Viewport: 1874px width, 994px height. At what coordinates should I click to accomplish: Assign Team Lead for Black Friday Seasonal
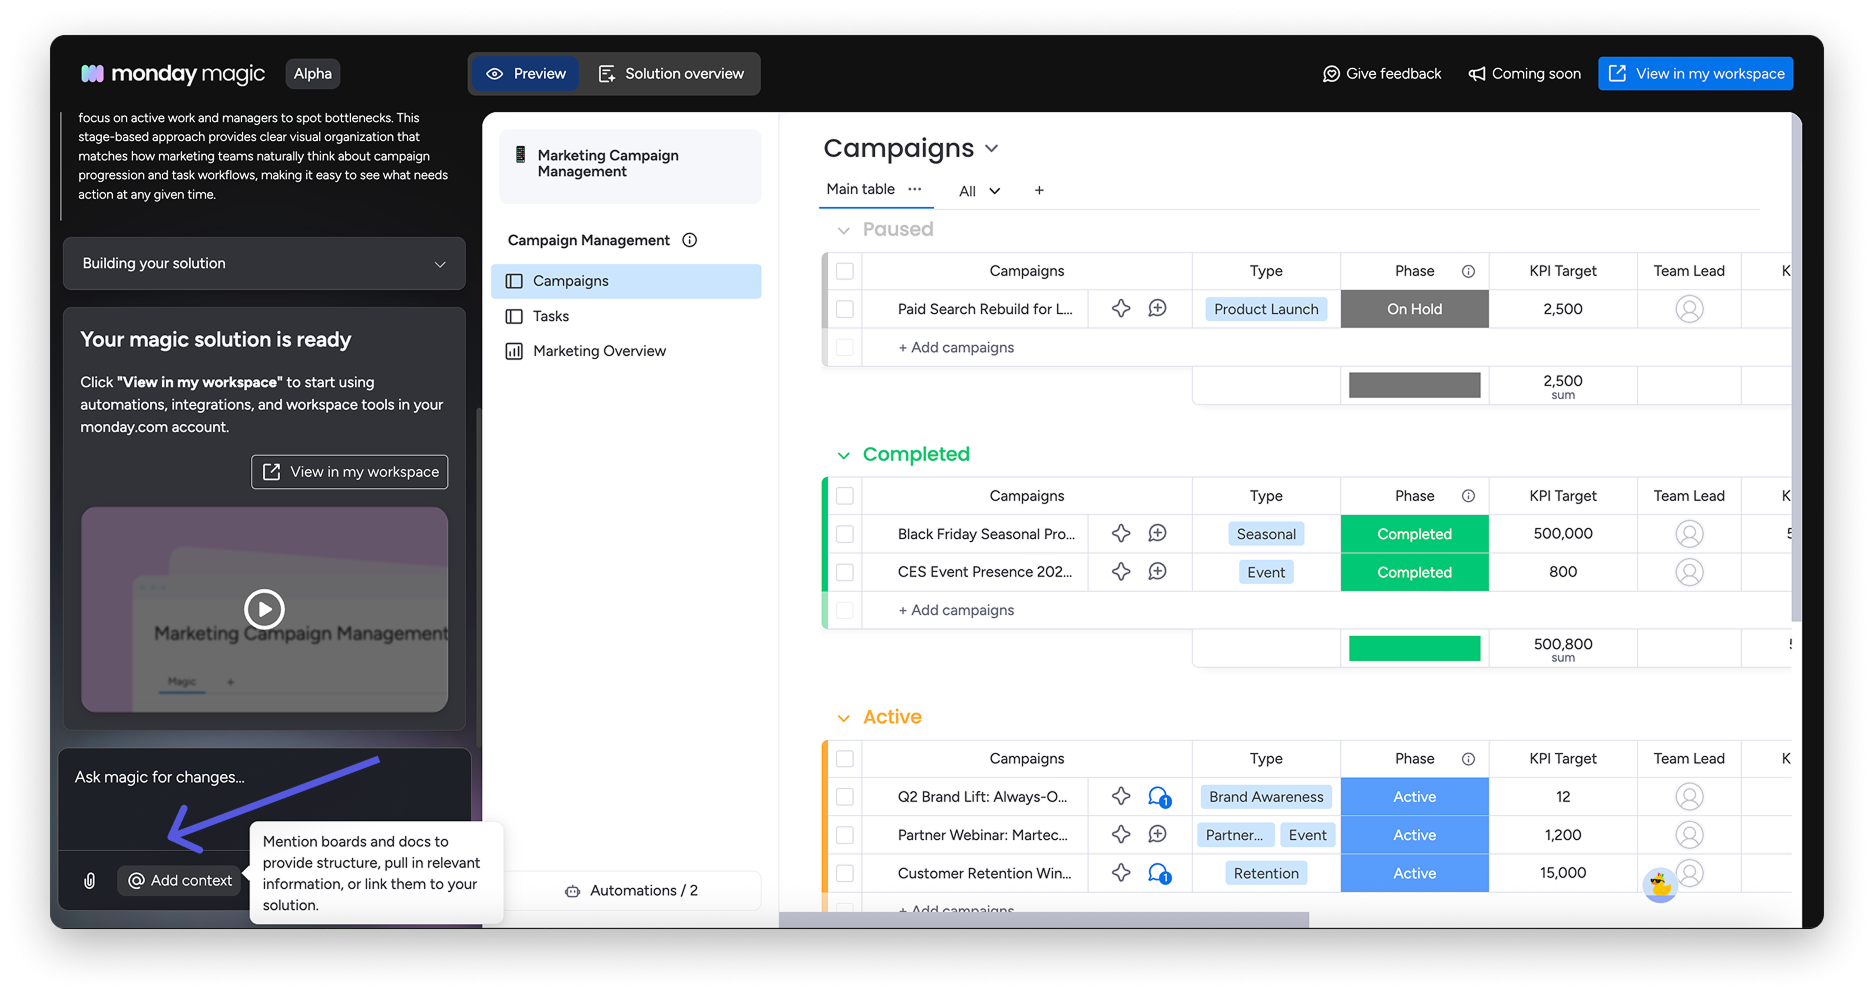tap(1689, 534)
